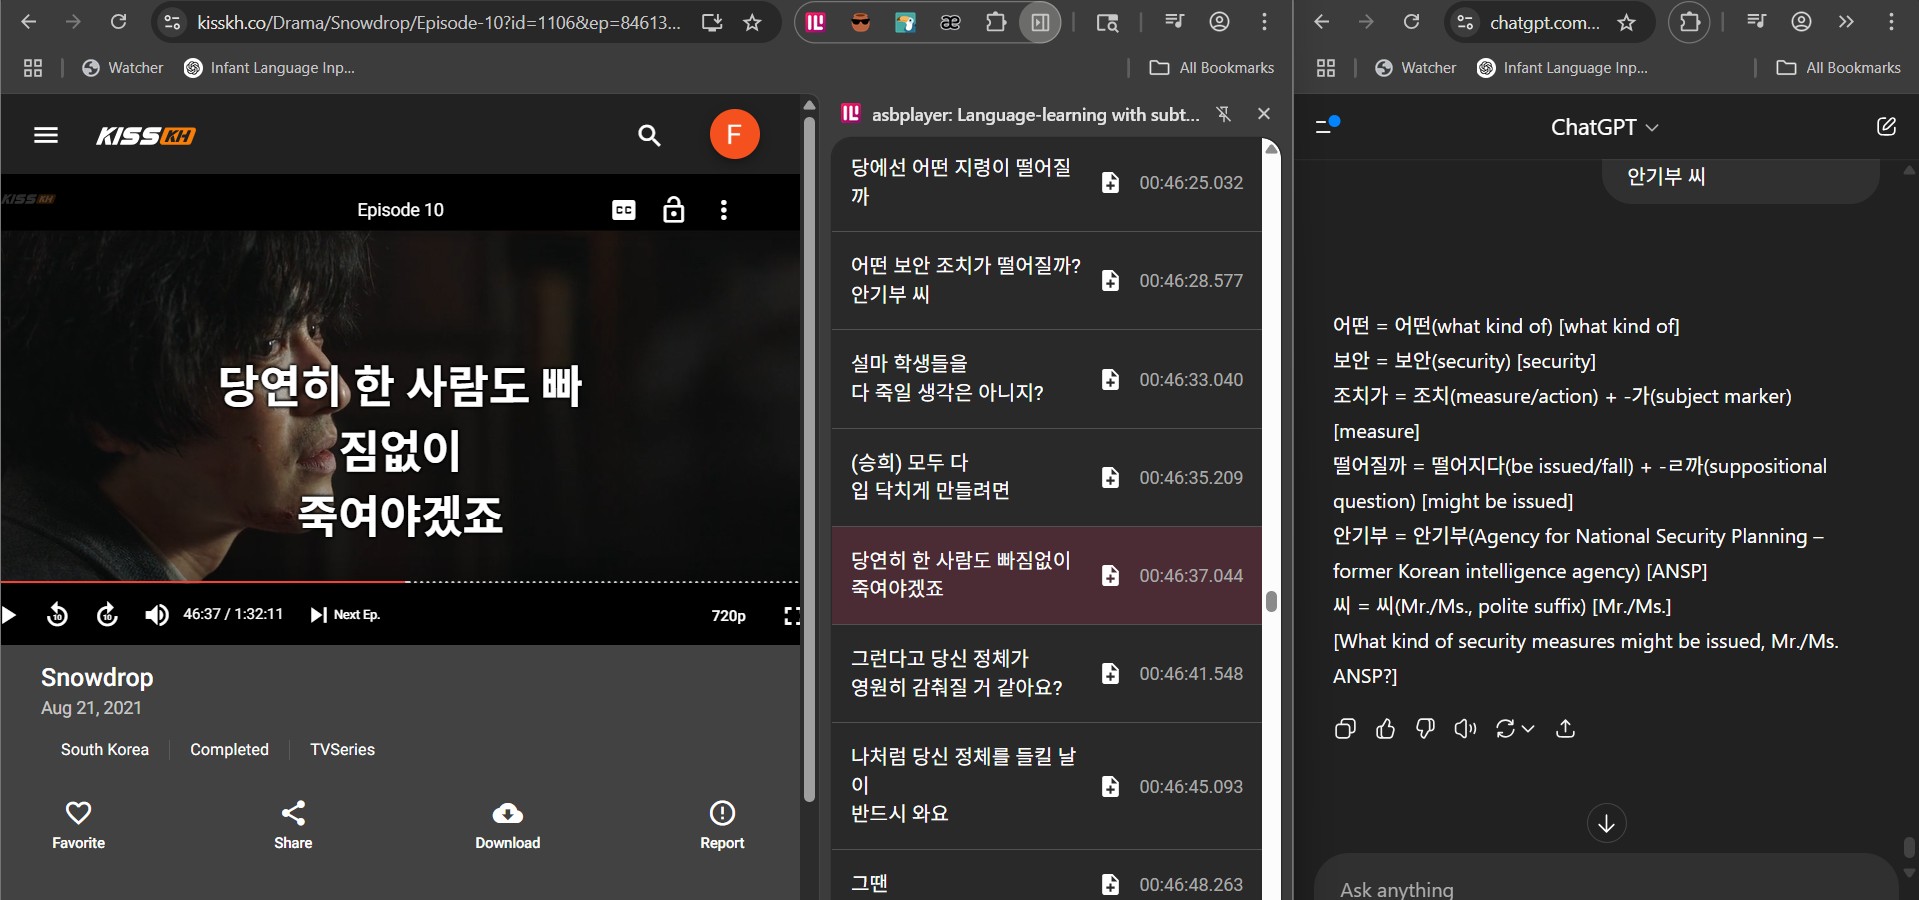Screen dimensions: 1919x900
Task: Copy subtitle at 00:46:28.577
Action: [x=1110, y=280]
